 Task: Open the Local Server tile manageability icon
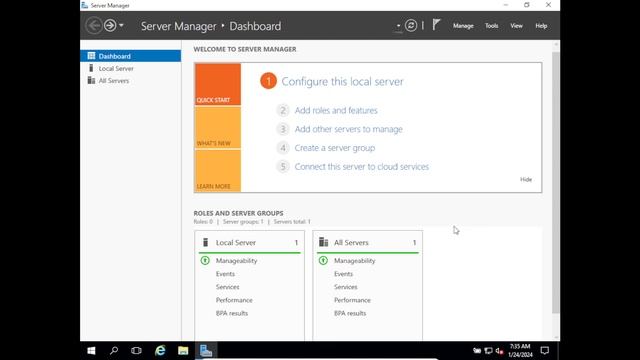[x=205, y=260]
